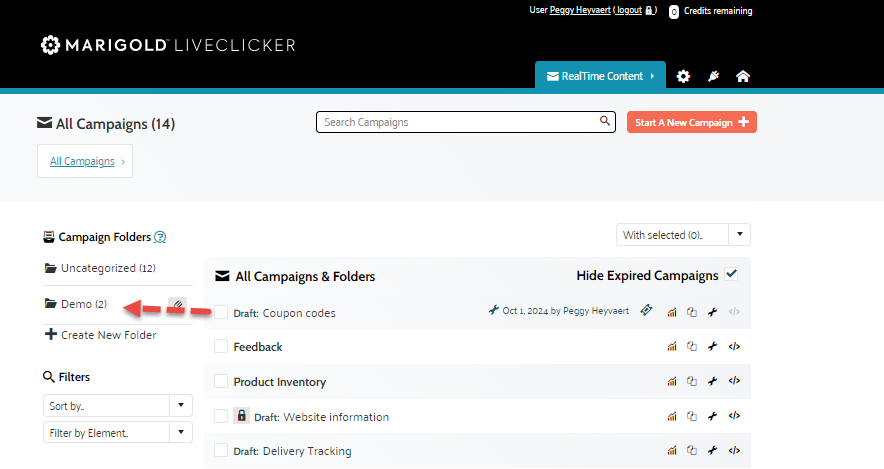Go to home via house icon

click(x=742, y=76)
